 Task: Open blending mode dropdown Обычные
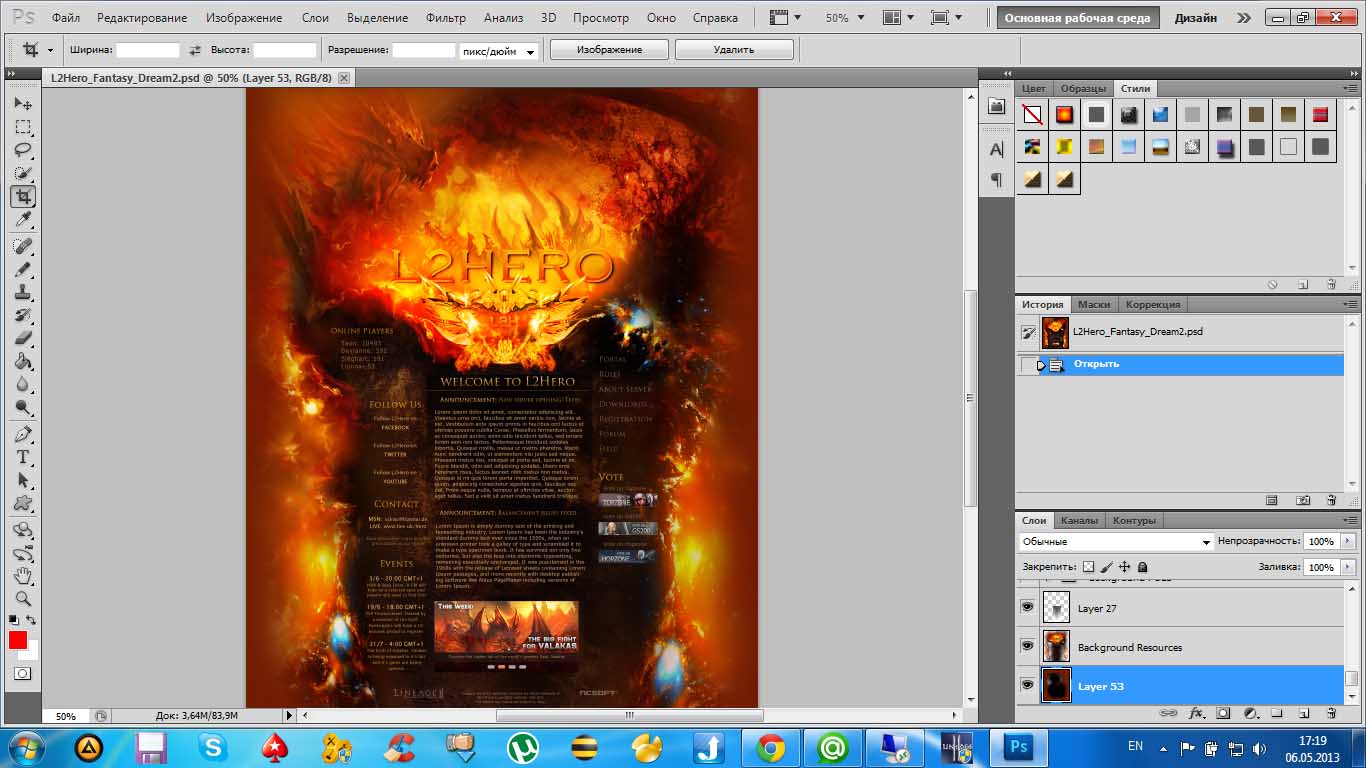pos(1116,541)
